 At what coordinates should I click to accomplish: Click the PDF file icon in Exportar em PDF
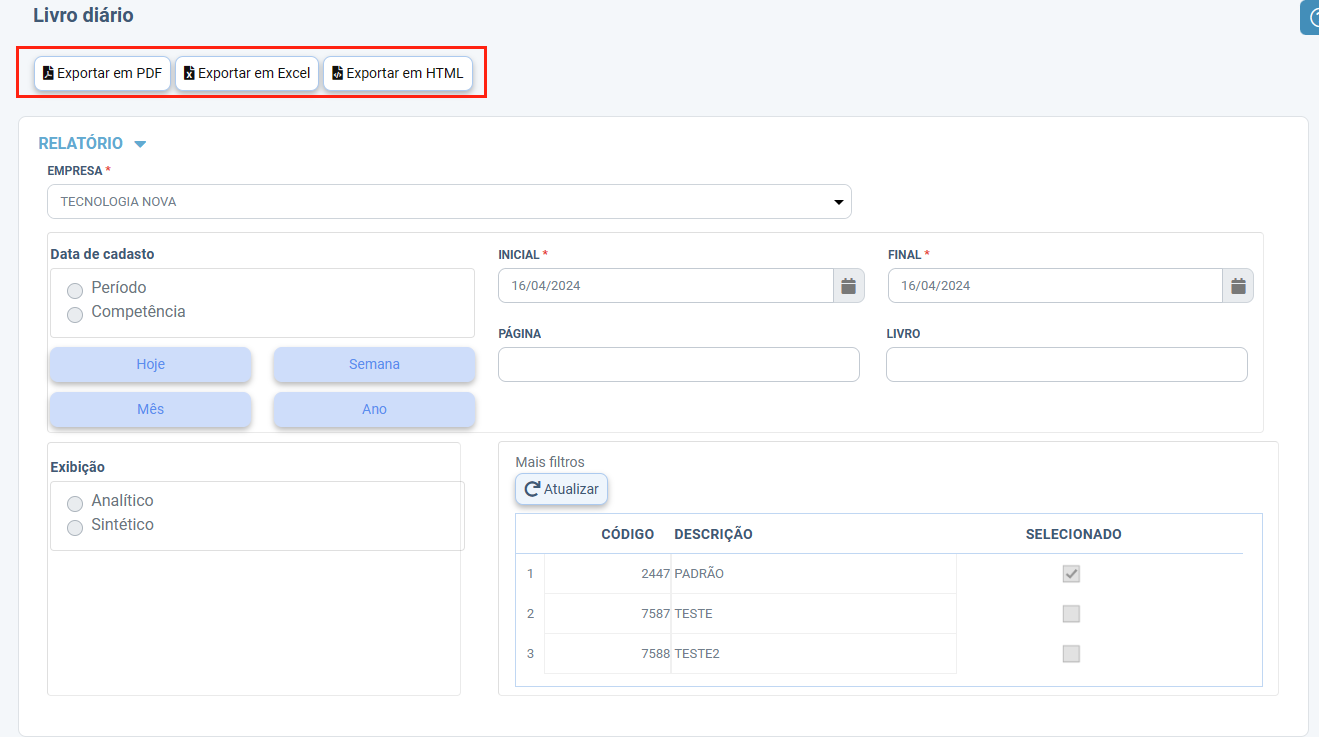[48, 73]
